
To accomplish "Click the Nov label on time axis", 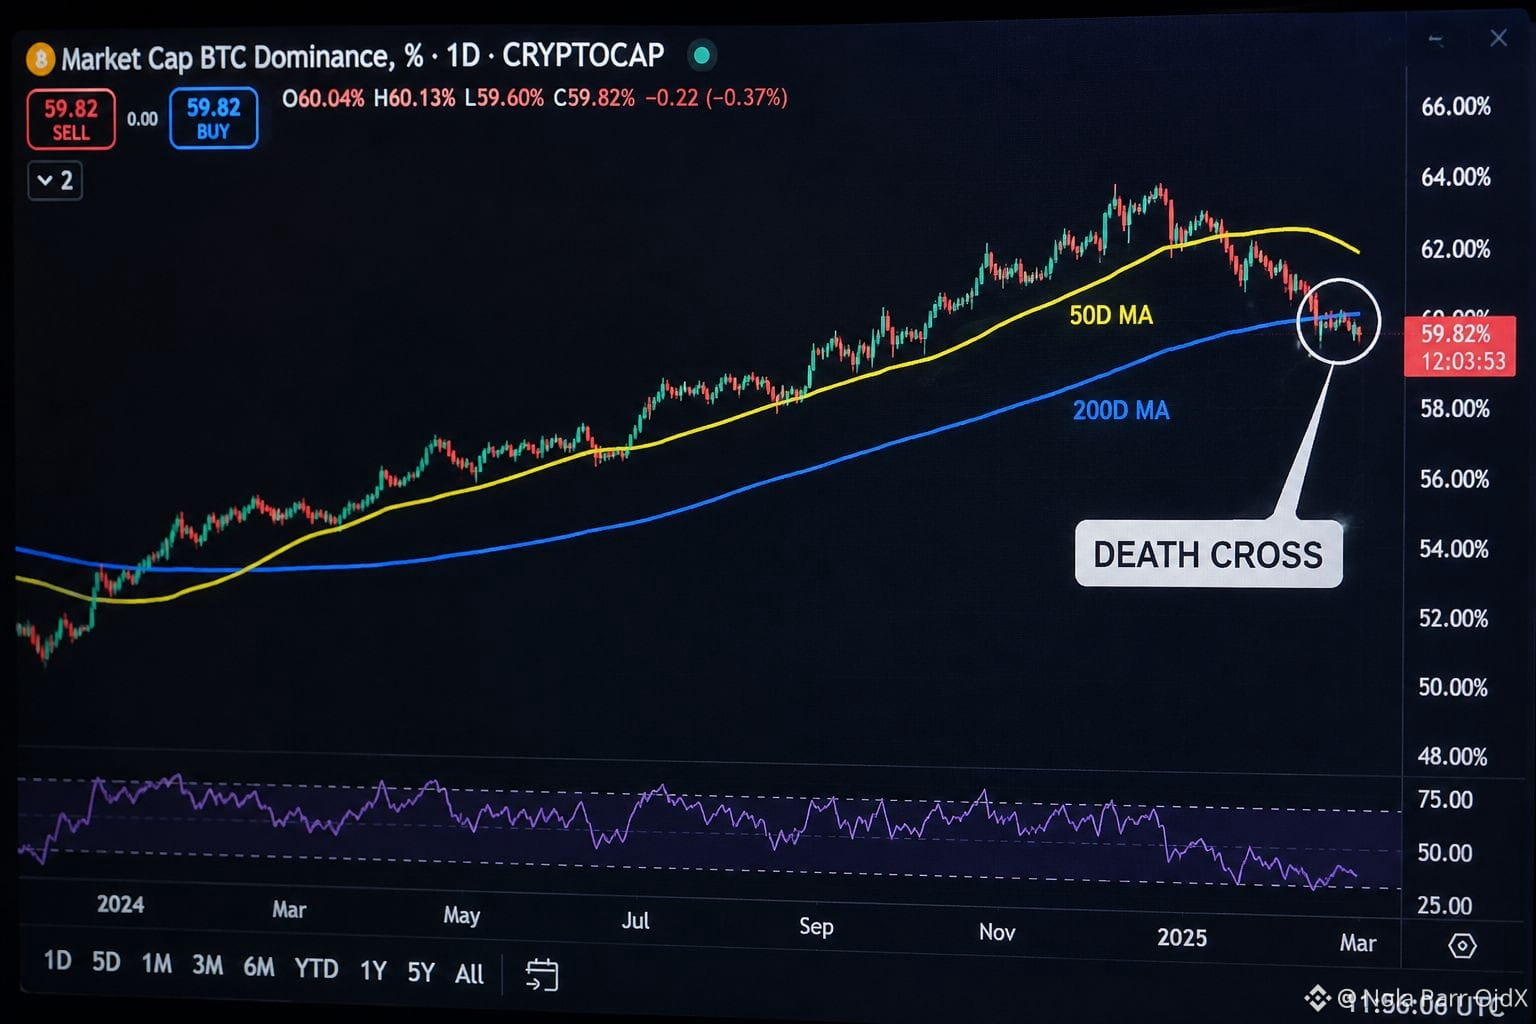I will tap(997, 932).
